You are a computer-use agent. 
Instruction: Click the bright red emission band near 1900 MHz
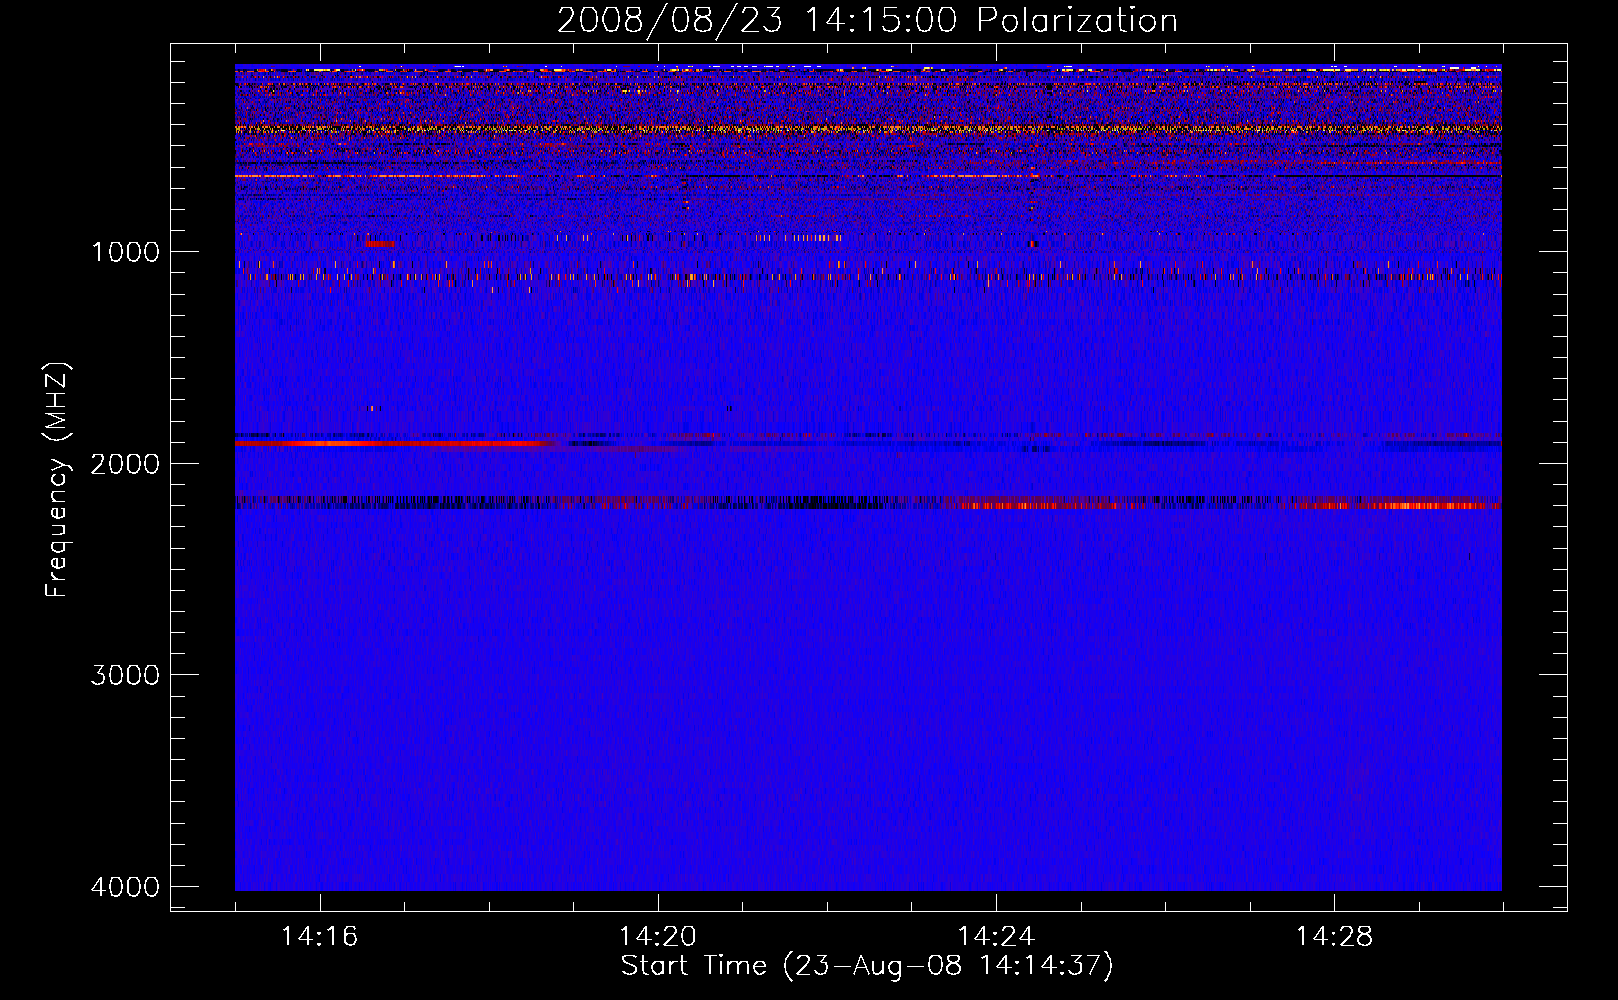[395, 443]
